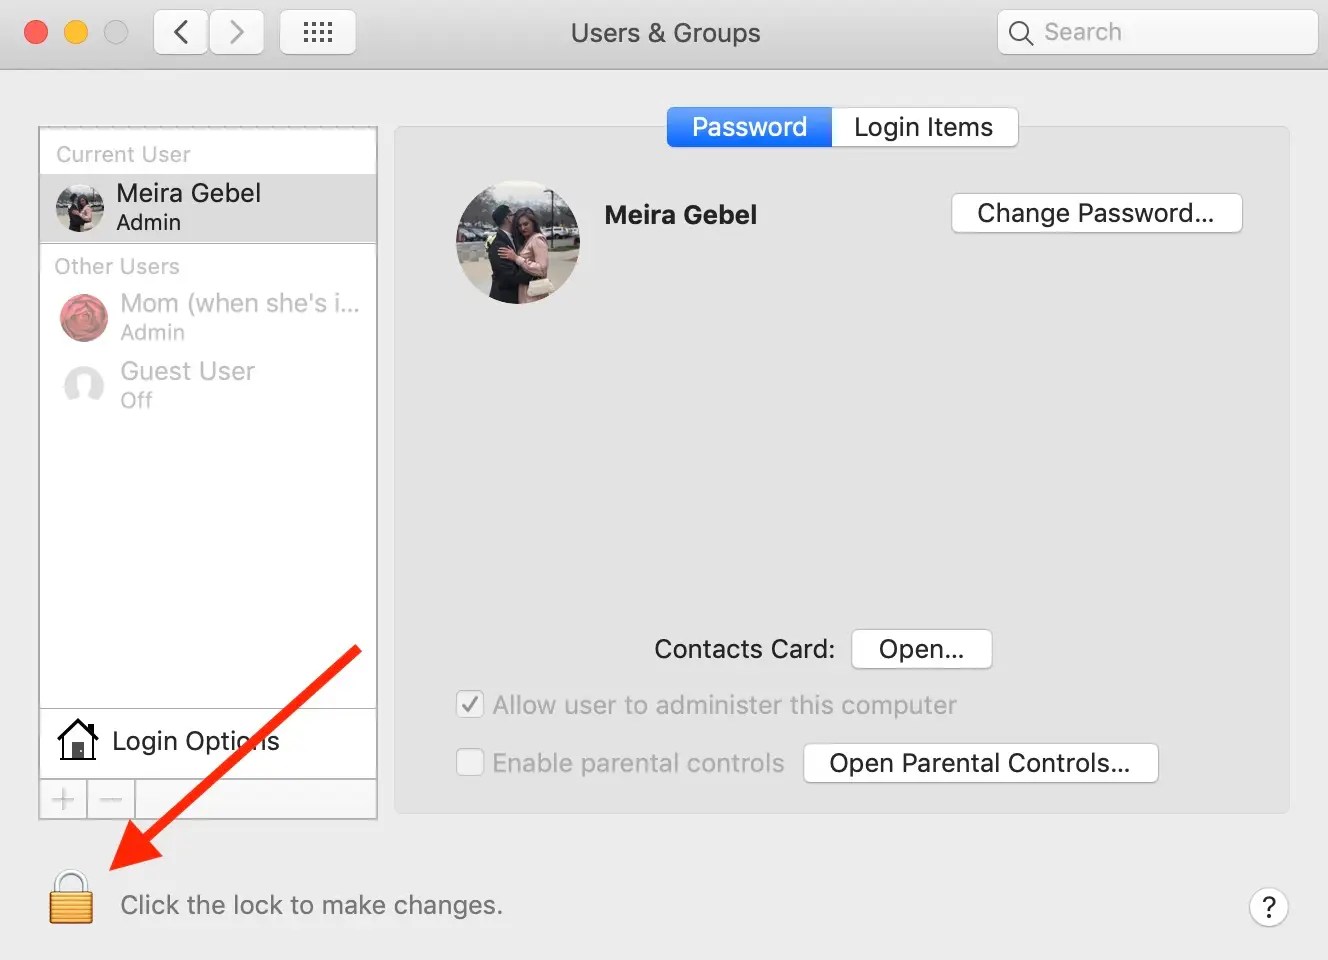The height and width of the screenshot is (960, 1328).
Task: Click the house icon next to Login Options
Action: pyautogui.click(x=77, y=740)
